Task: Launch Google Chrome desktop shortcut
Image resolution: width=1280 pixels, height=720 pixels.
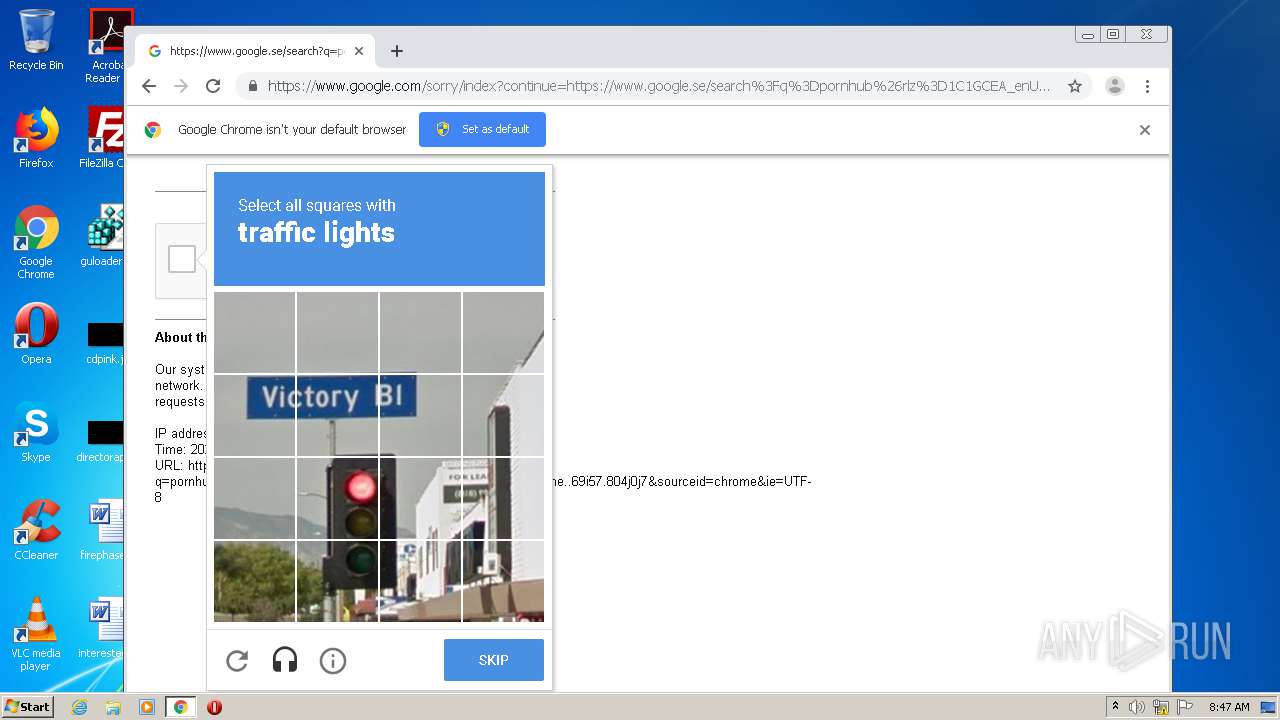Action: 36,242
